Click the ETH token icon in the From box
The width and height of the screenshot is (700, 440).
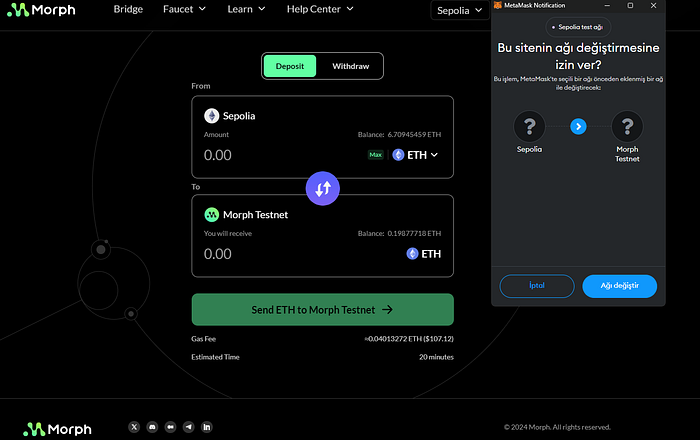398,155
